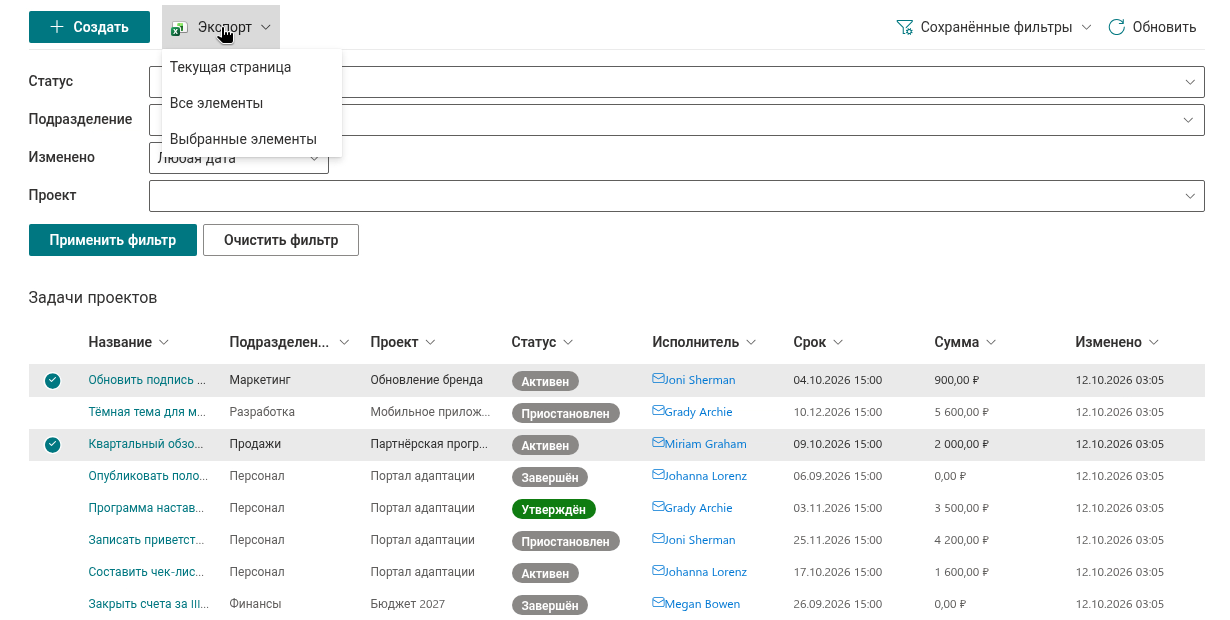Deselect the Квартальный обзо… row checkmark
1230x620 pixels.
coord(53,444)
